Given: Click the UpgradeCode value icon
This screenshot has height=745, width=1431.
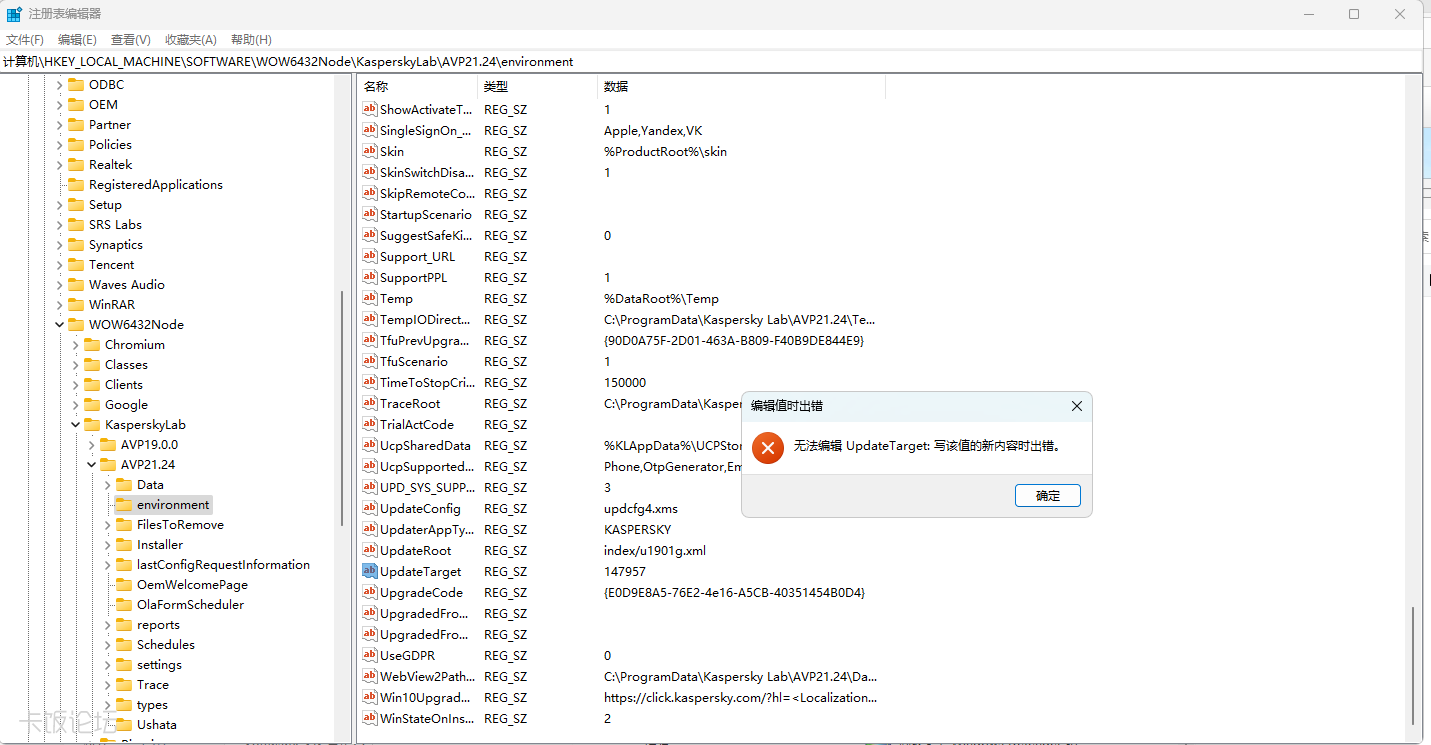Looking at the screenshot, I should tap(369, 593).
